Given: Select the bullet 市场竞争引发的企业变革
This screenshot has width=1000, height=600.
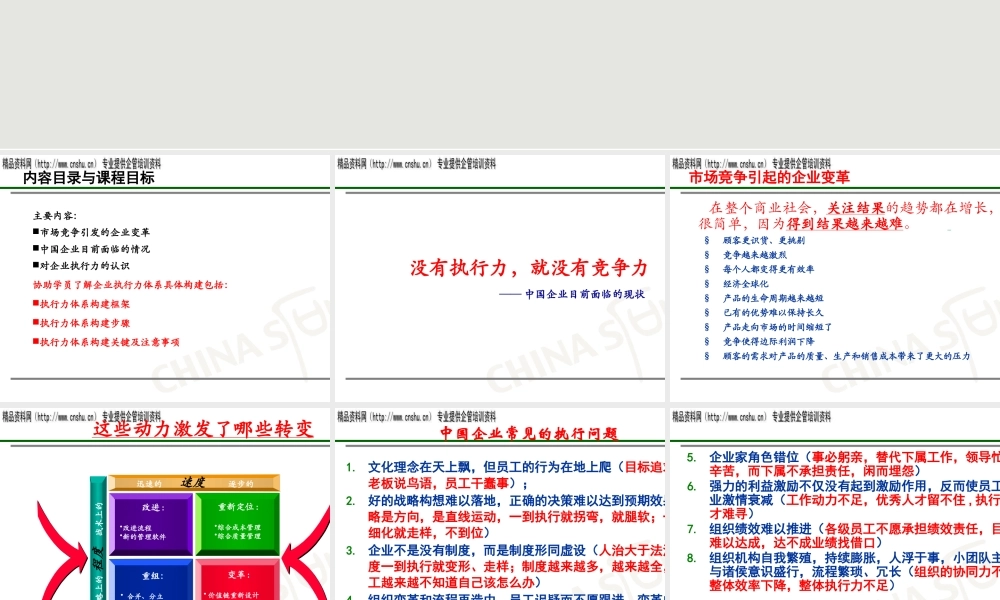Looking at the screenshot, I should [91, 232].
